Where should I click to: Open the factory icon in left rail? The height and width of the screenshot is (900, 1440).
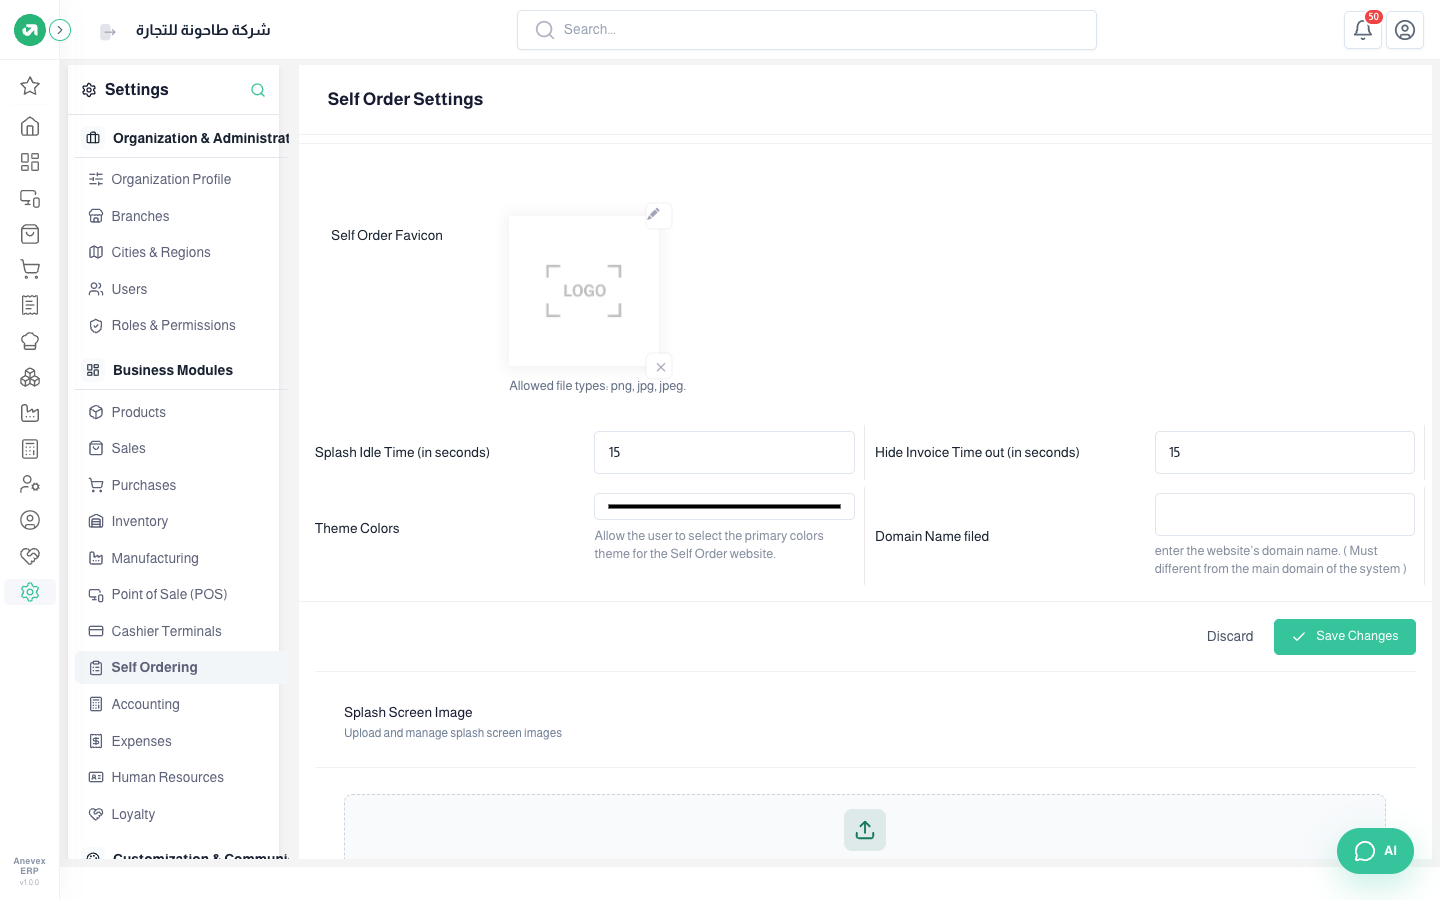click(x=30, y=413)
